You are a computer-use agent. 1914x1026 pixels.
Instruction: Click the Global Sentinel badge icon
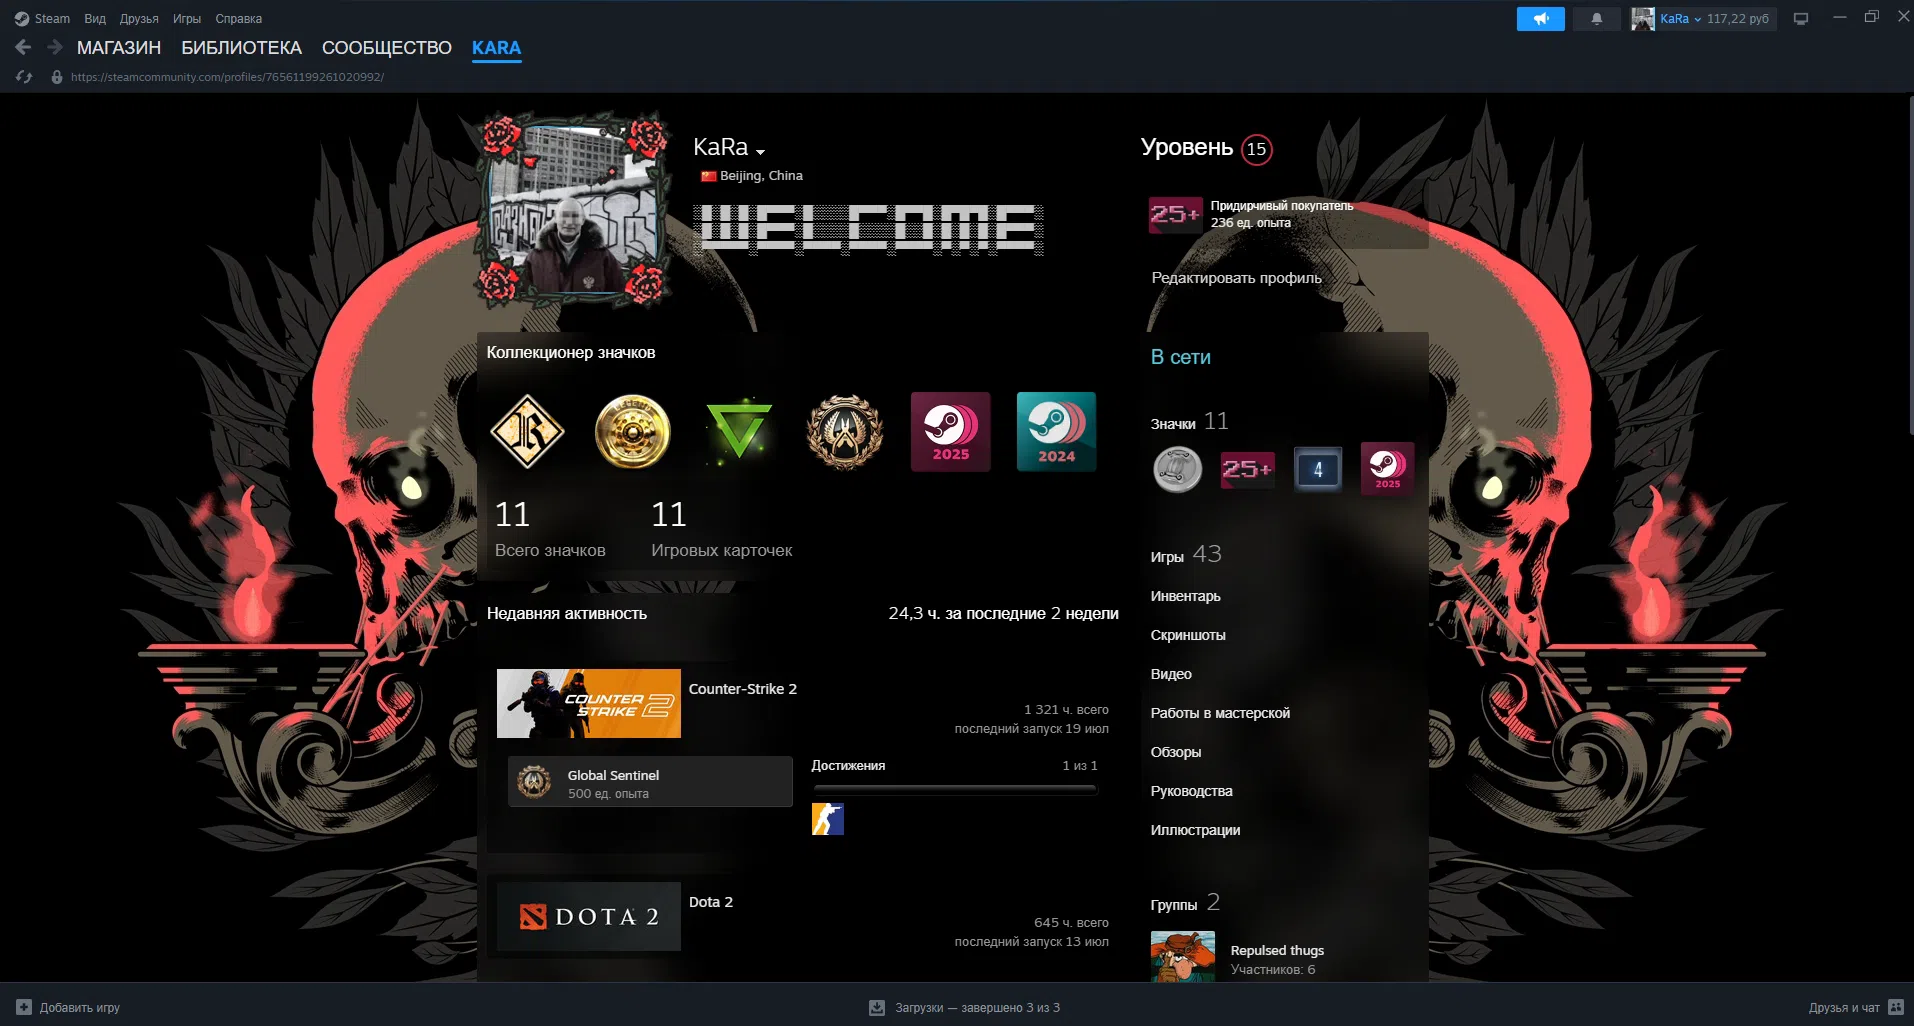click(534, 782)
